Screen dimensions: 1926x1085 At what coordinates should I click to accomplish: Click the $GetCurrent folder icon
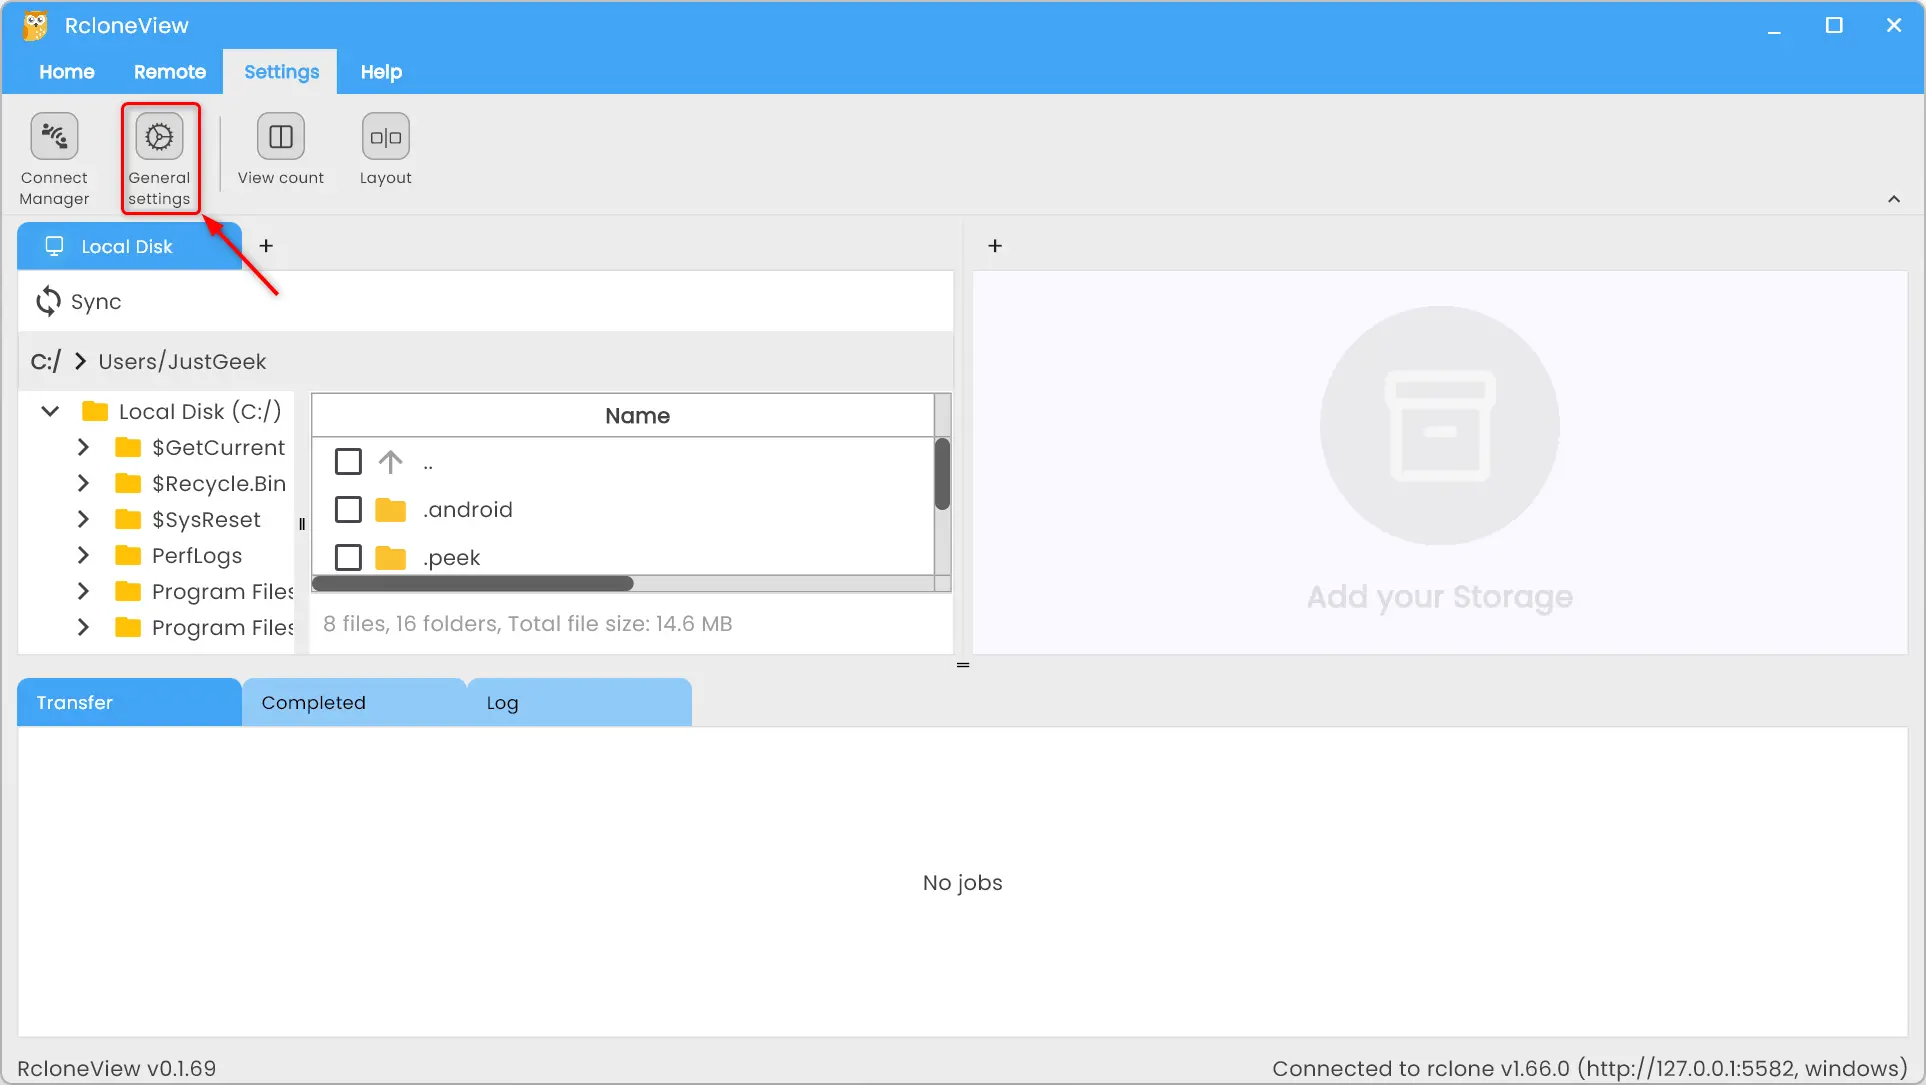click(128, 447)
